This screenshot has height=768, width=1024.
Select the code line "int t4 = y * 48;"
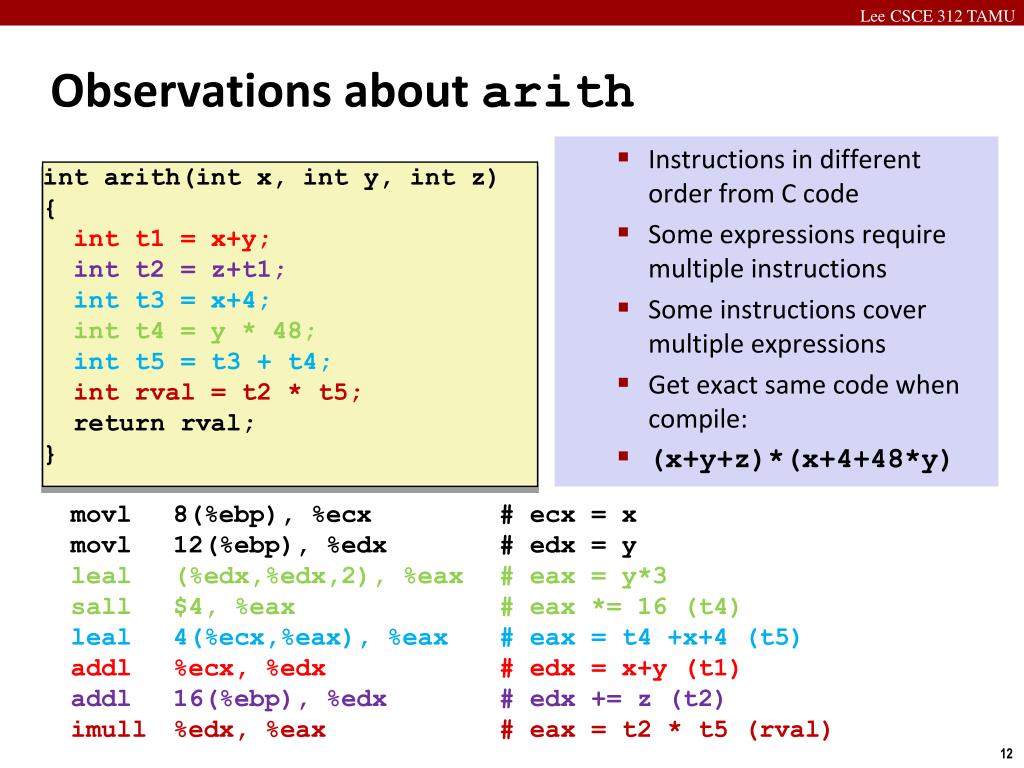pos(194,330)
